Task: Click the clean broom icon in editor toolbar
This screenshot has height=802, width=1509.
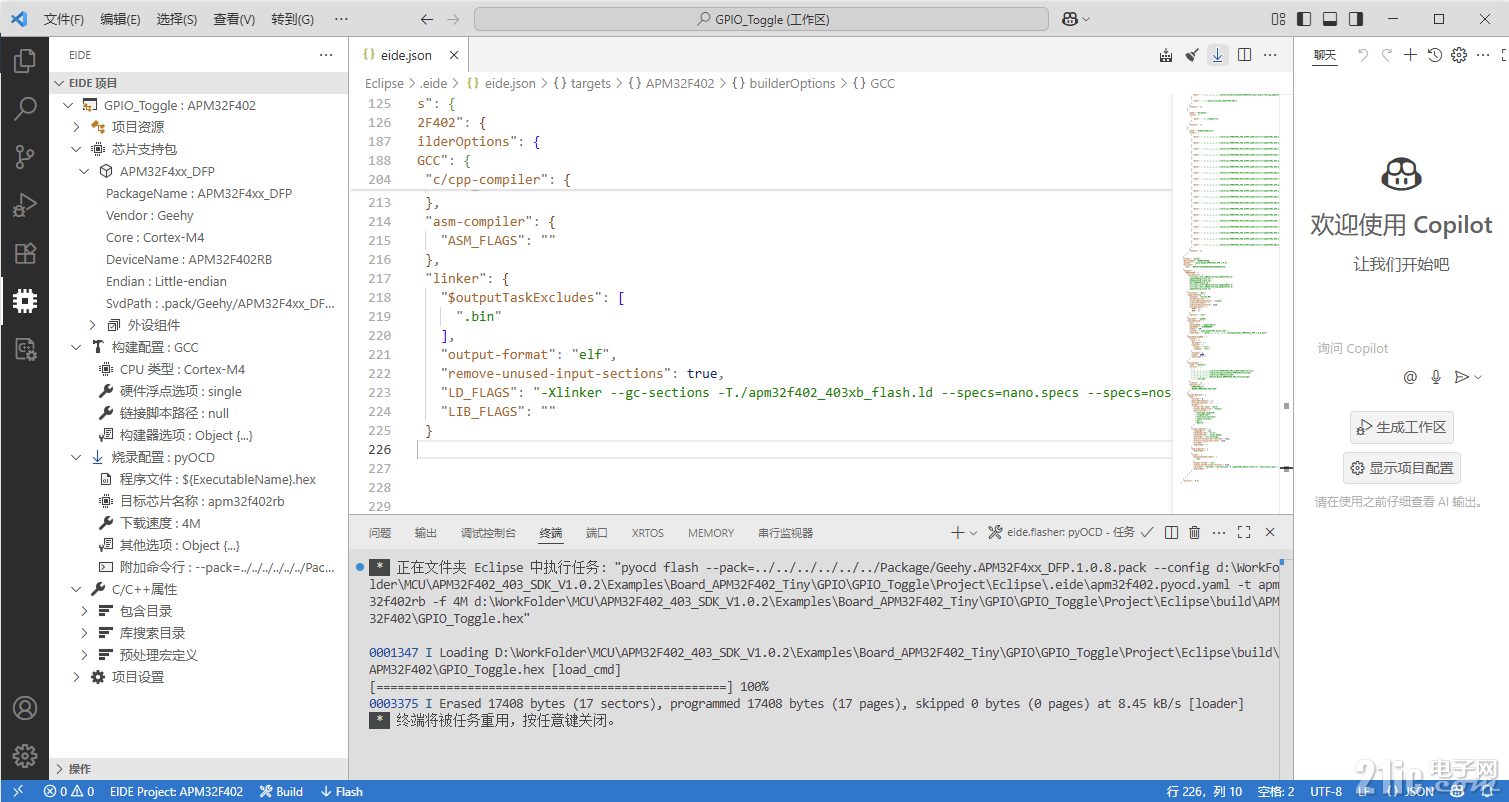Action: click(1192, 55)
